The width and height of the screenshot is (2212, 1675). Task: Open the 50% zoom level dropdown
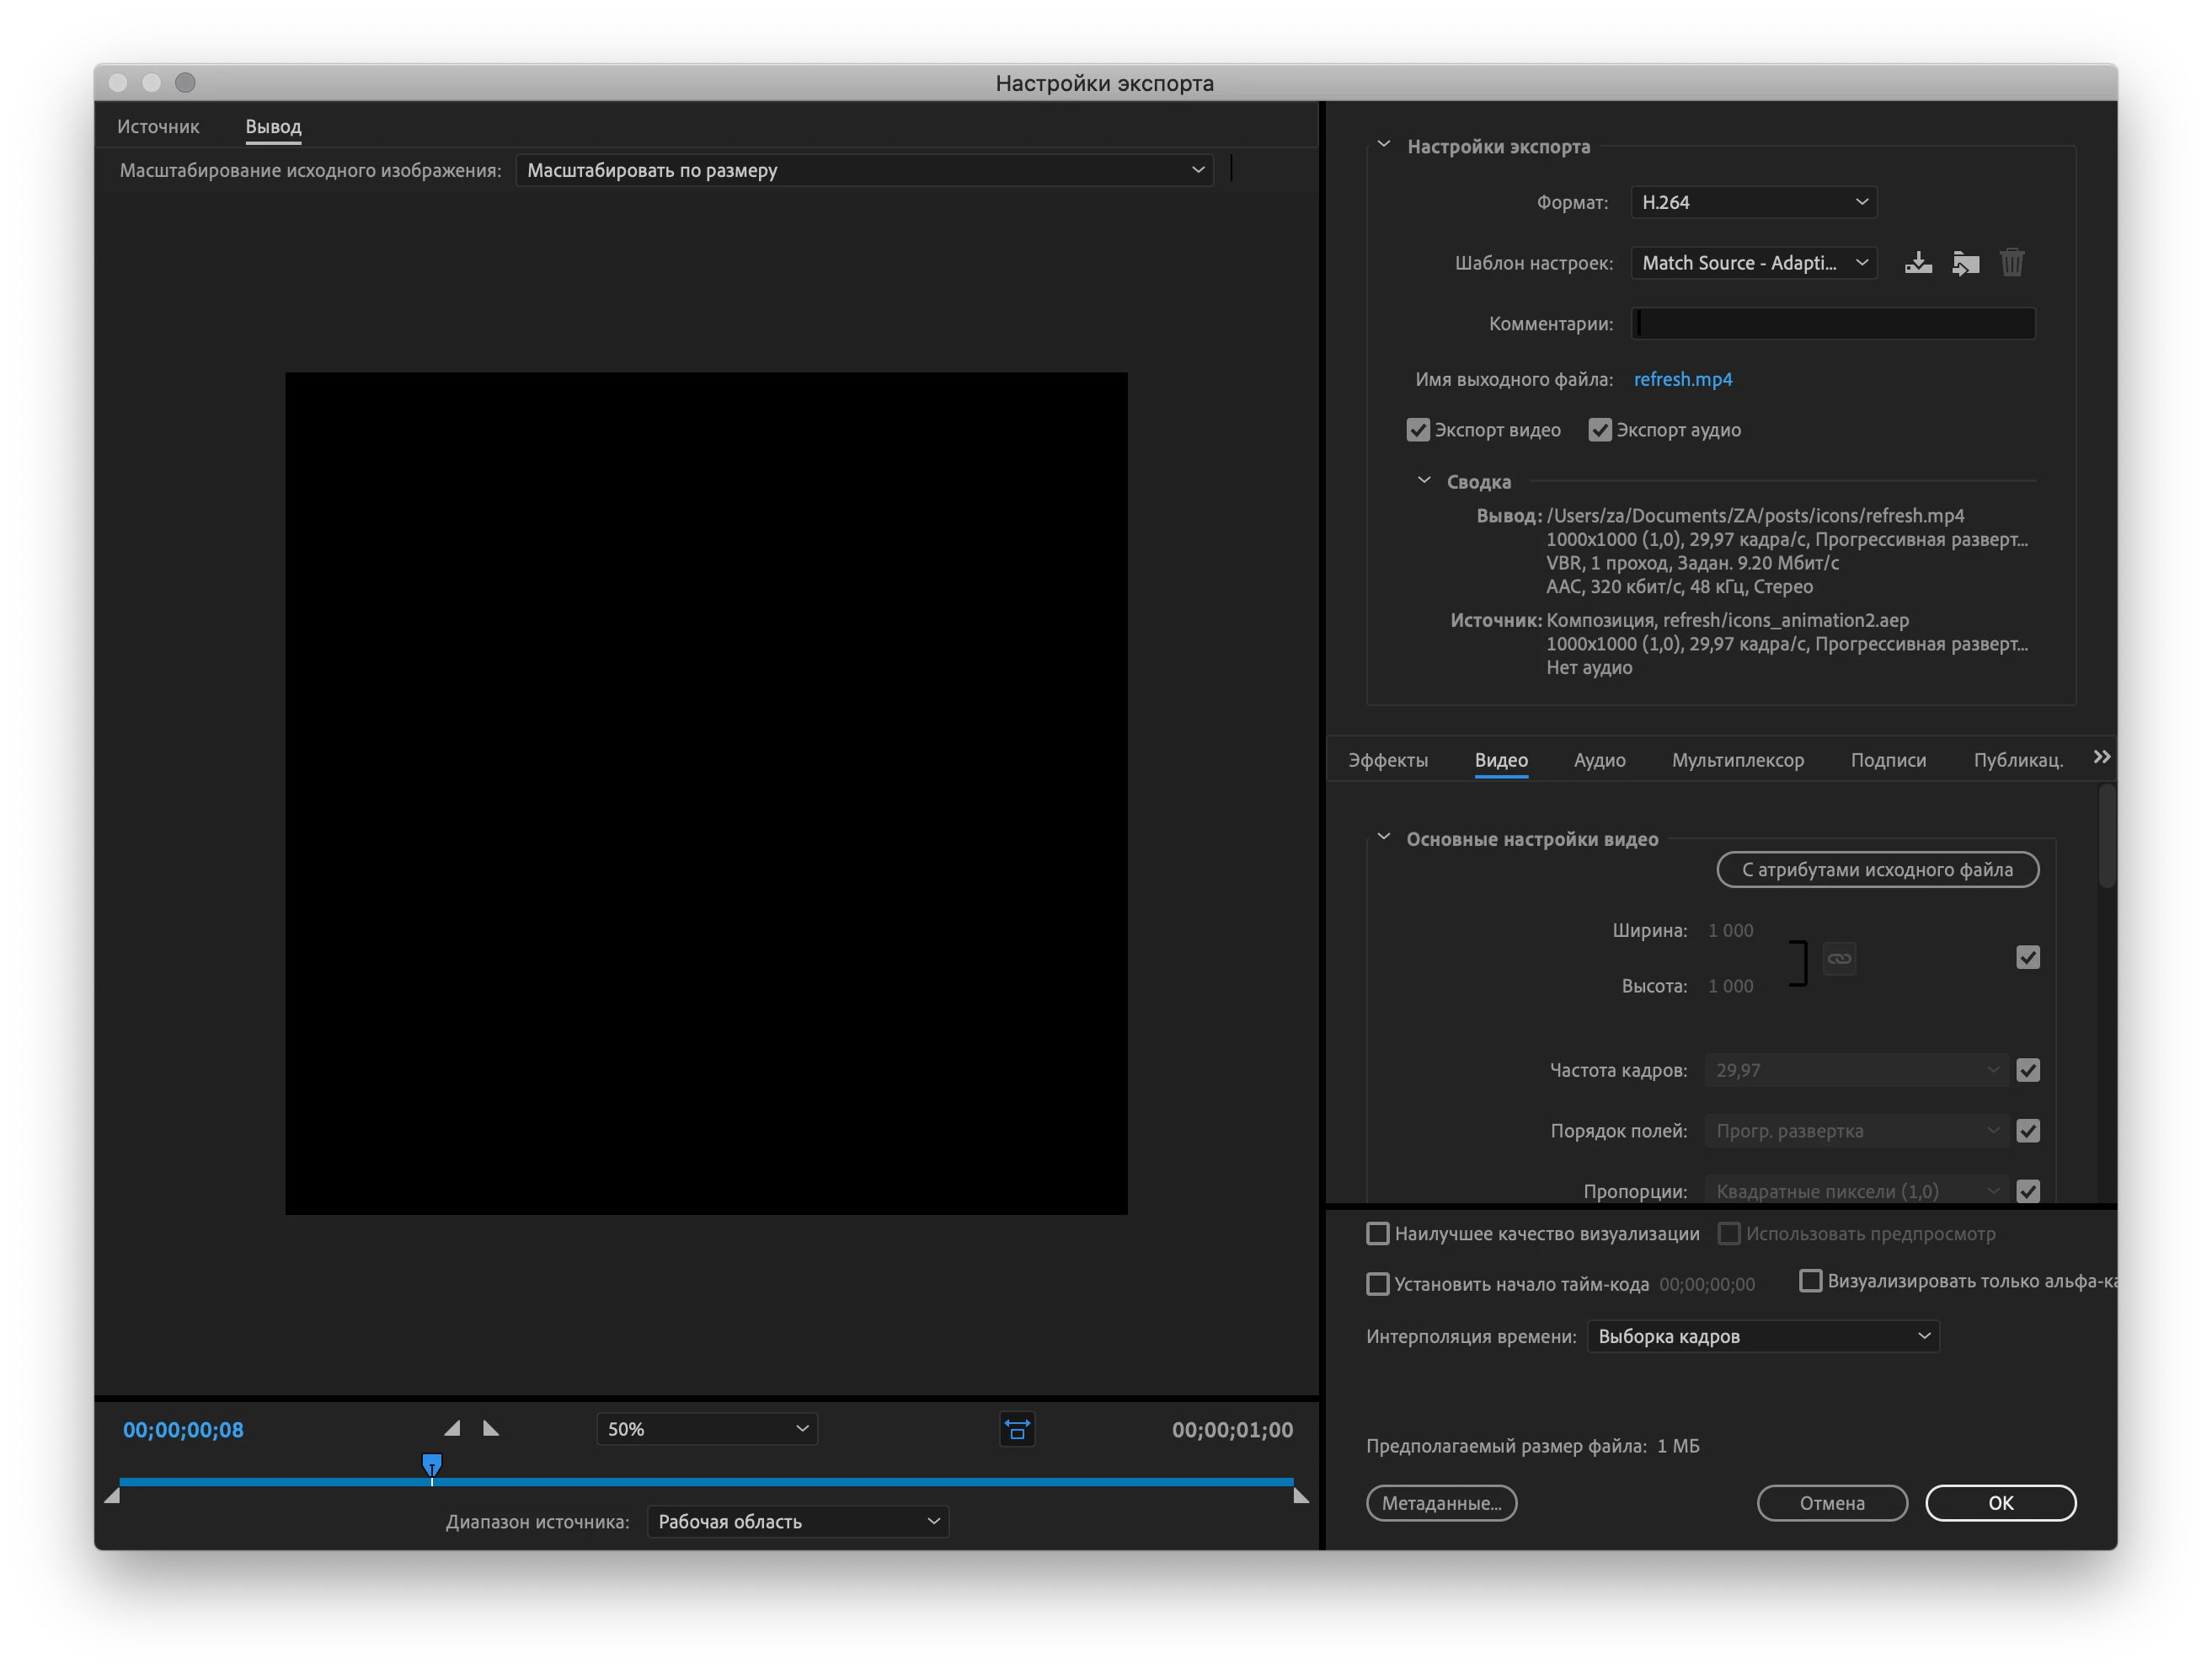coord(707,1429)
